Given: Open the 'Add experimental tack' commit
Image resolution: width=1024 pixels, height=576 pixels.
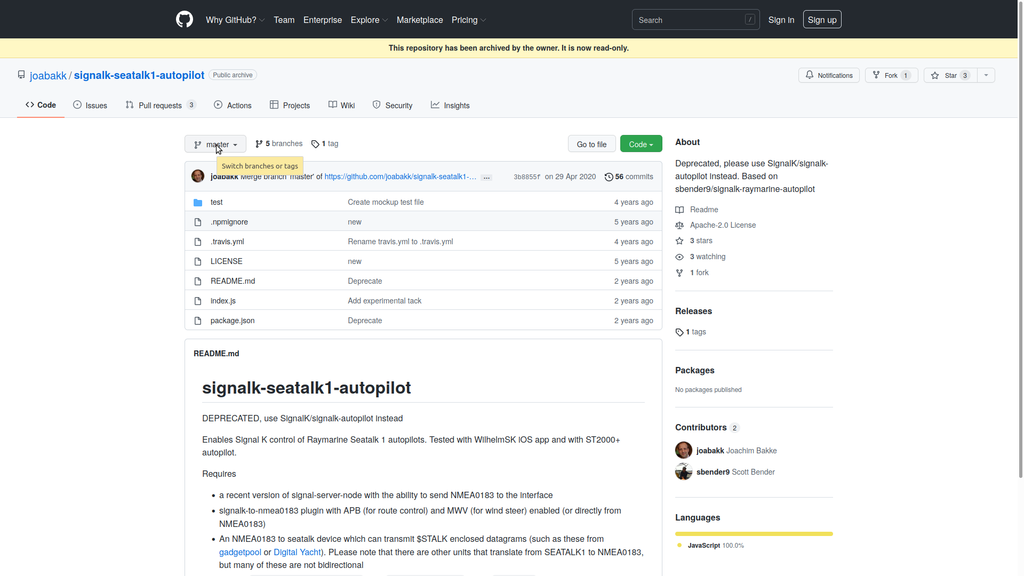Looking at the screenshot, I should (x=385, y=301).
